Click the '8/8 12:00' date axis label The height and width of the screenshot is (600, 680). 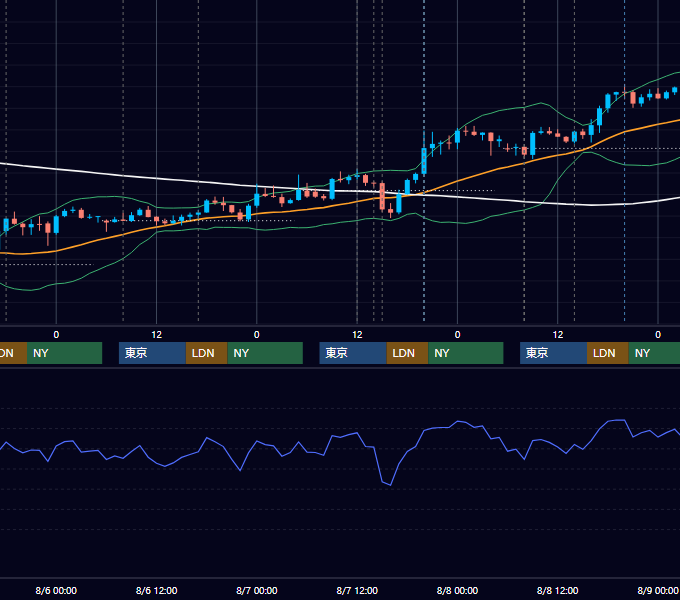tap(558, 590)
